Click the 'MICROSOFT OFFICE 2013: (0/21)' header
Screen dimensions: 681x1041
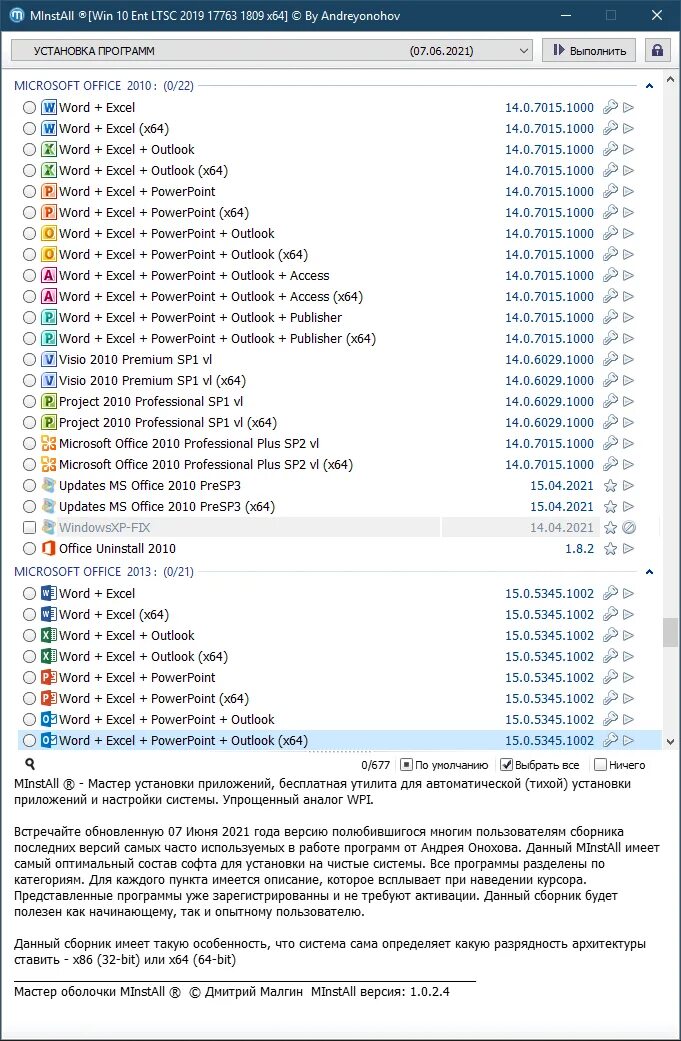tap(104, 572)
